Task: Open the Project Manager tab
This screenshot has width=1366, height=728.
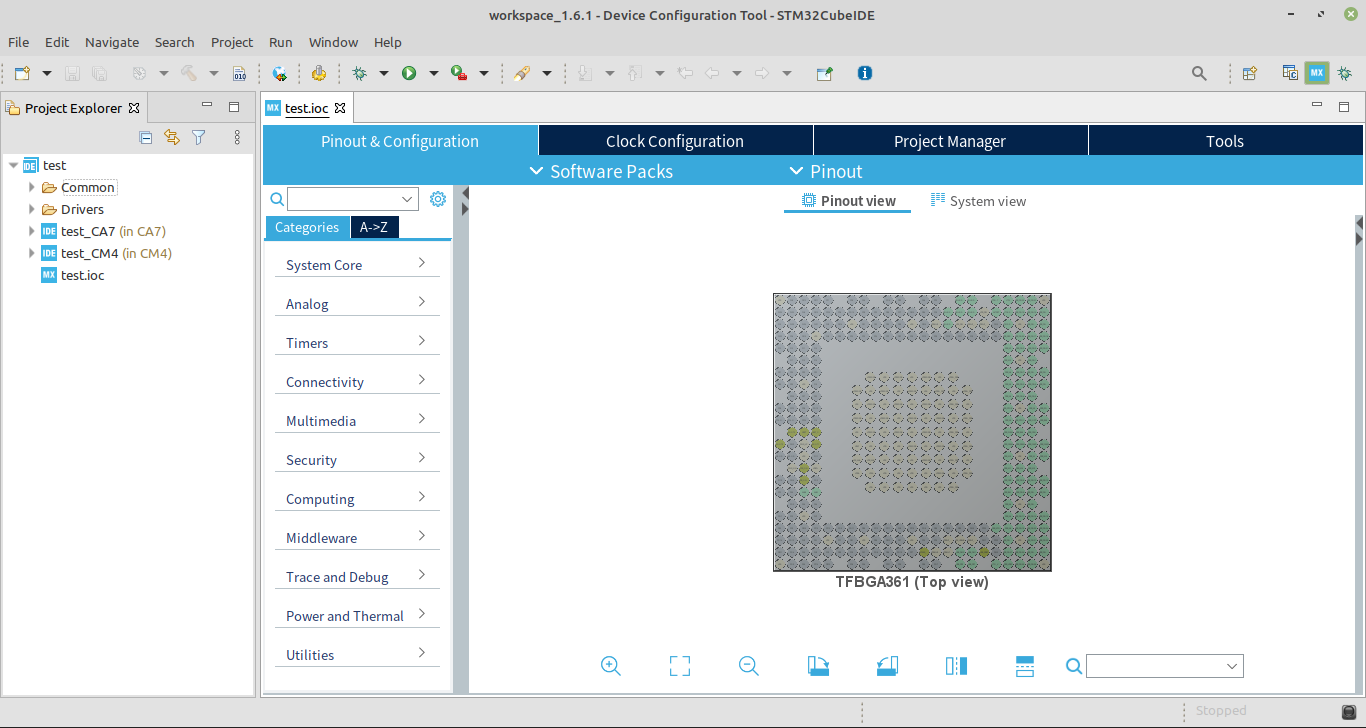Action: point(950,141)
